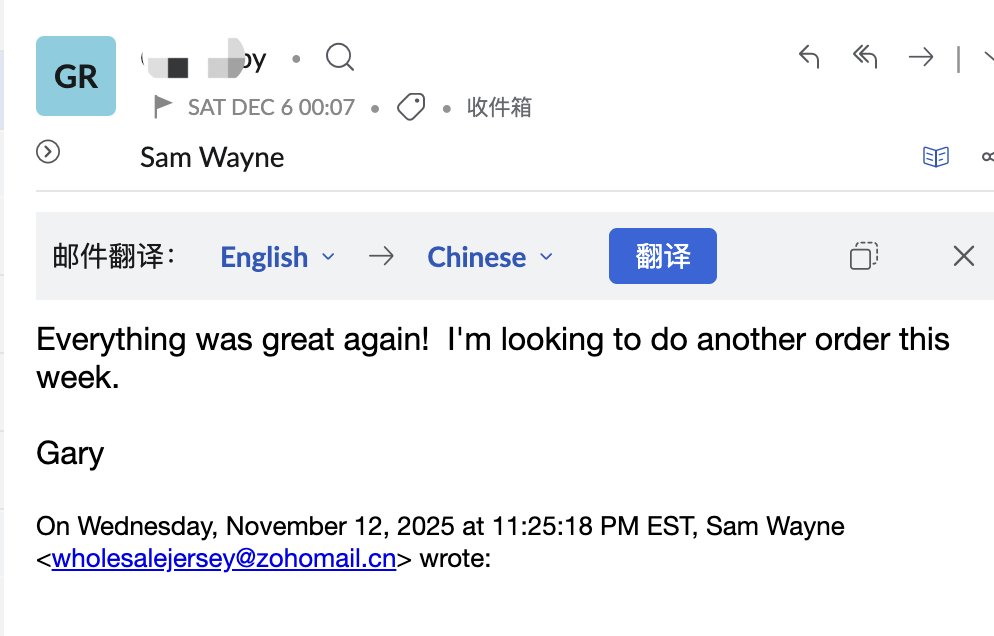This screenshot has width=994, height=636.
Task: Open the Chinese target language dropdown
Action: 489,257
